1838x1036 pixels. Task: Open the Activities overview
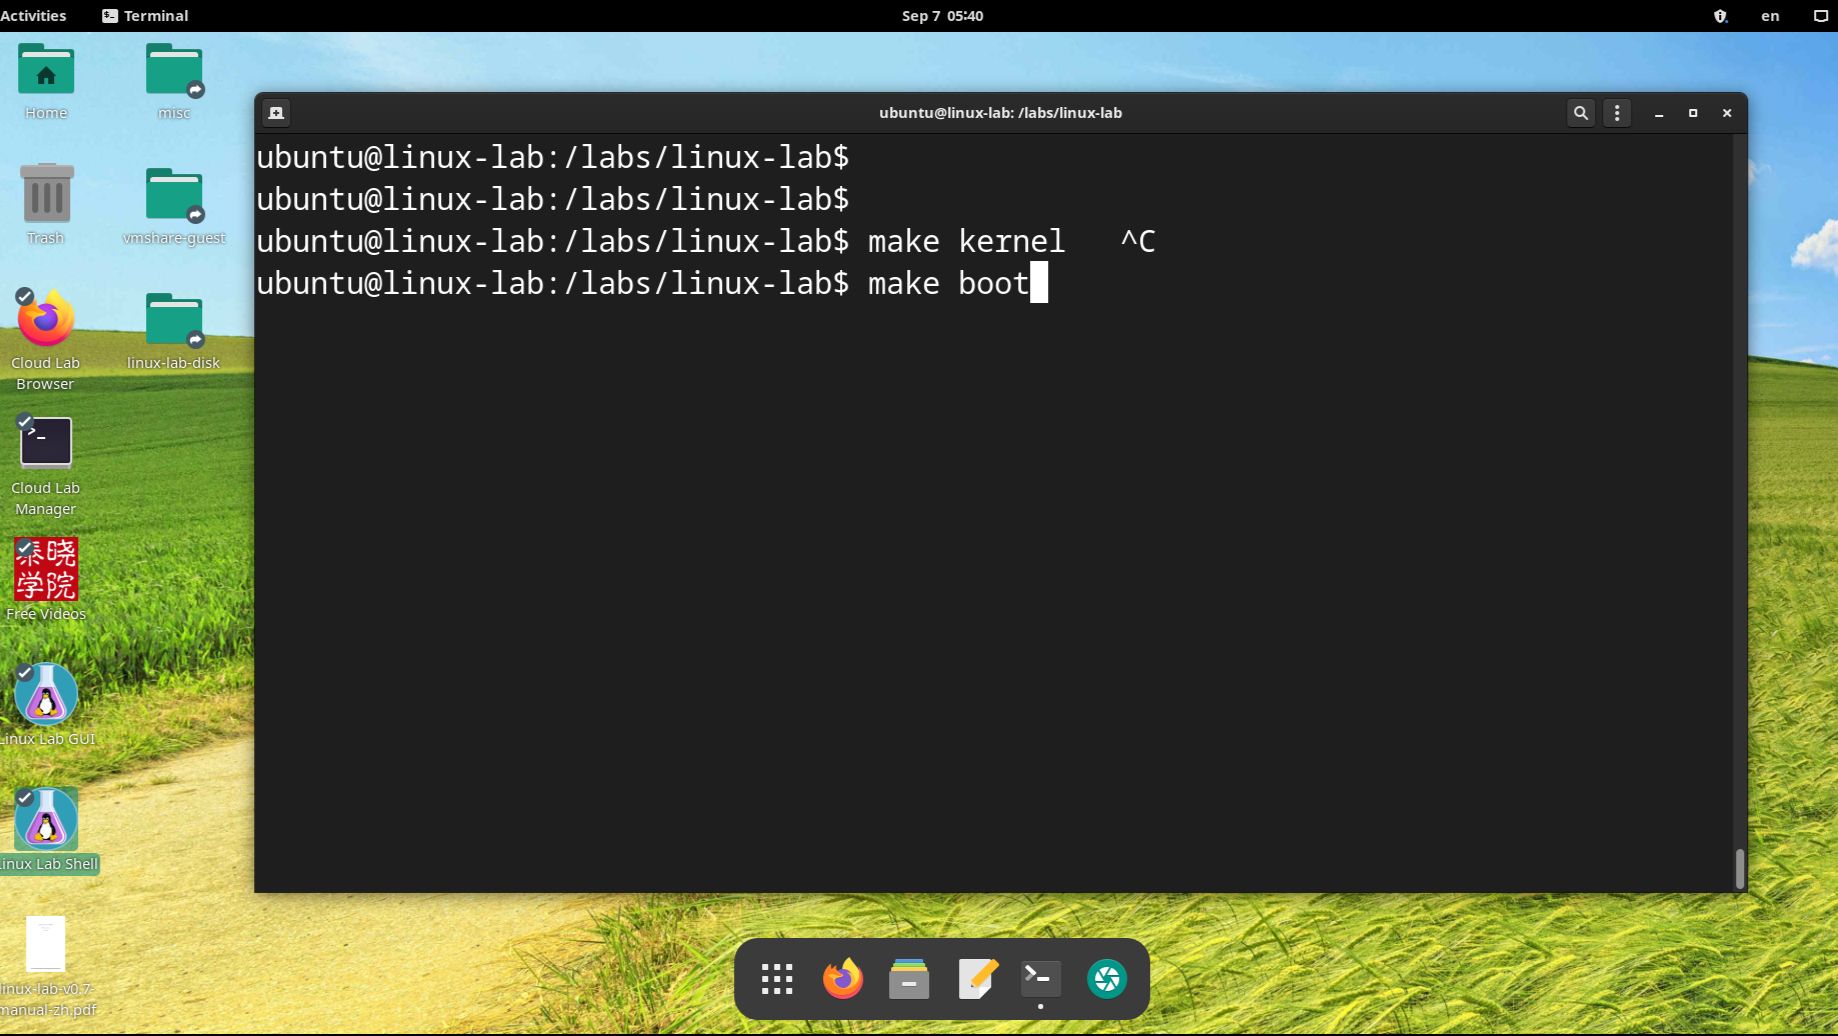pos(33,15)
